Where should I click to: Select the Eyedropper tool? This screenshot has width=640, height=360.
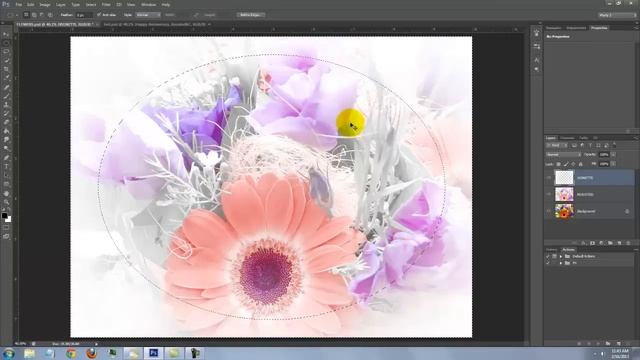[x=6, y=78]
